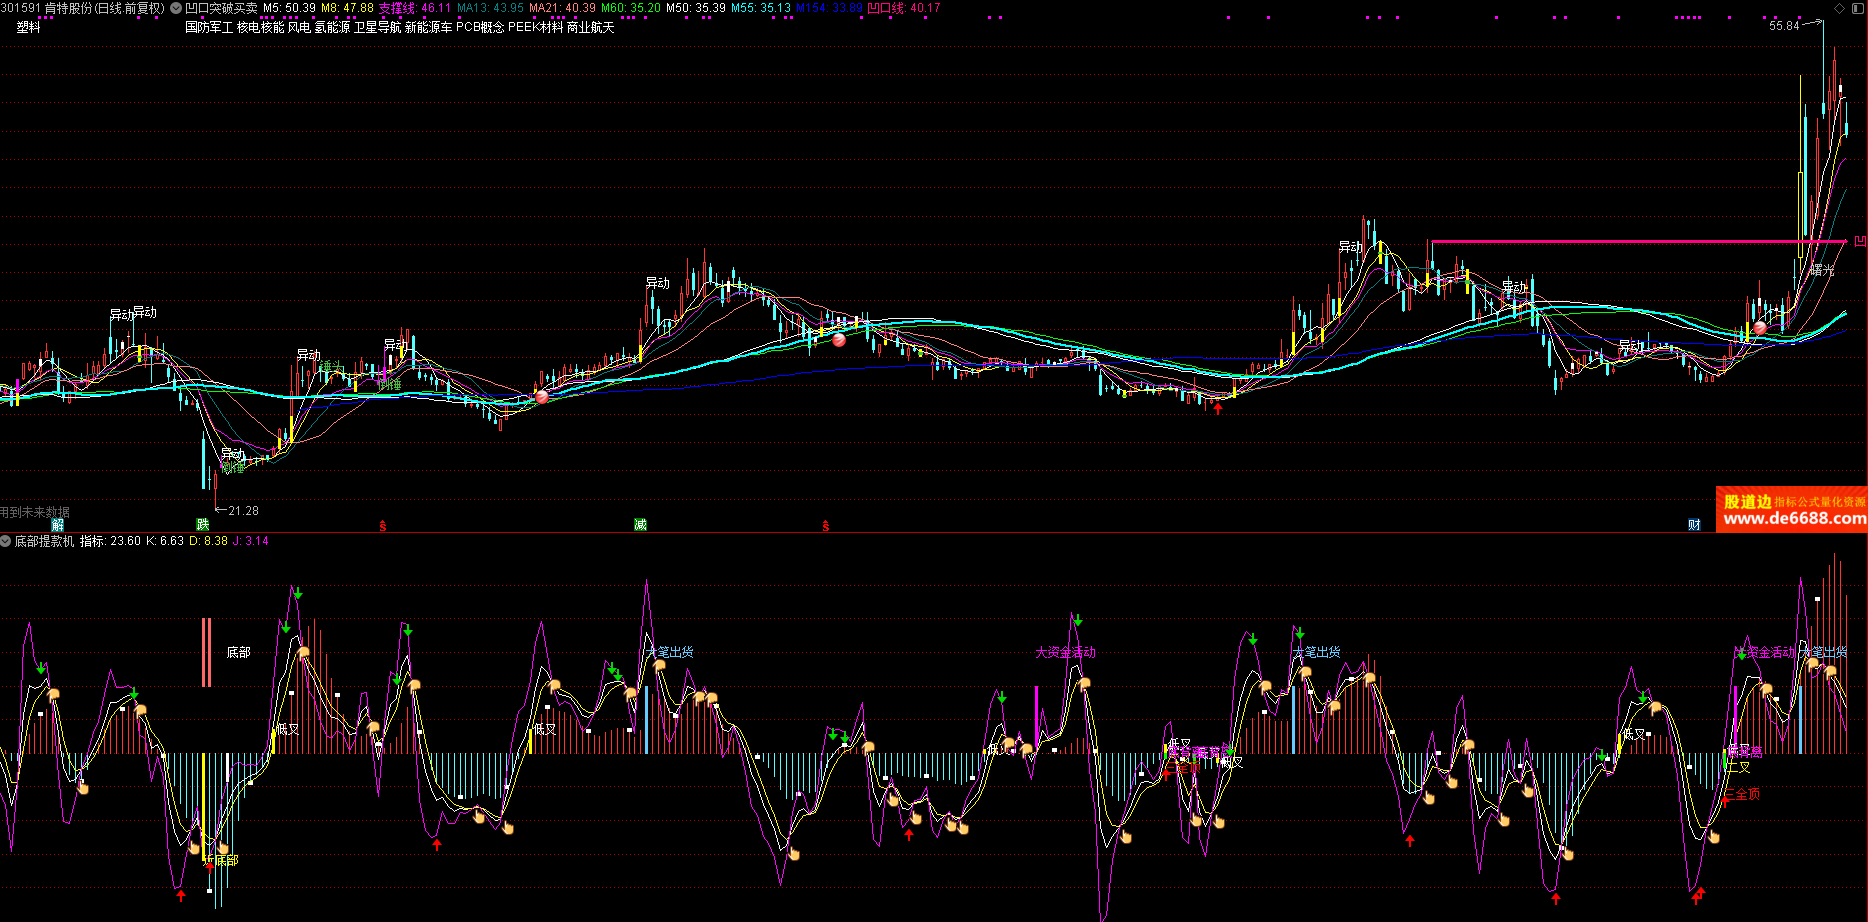Click the 21.28 low price label
Viewport: 1868px width, 922px height.
tap(243, 510)
